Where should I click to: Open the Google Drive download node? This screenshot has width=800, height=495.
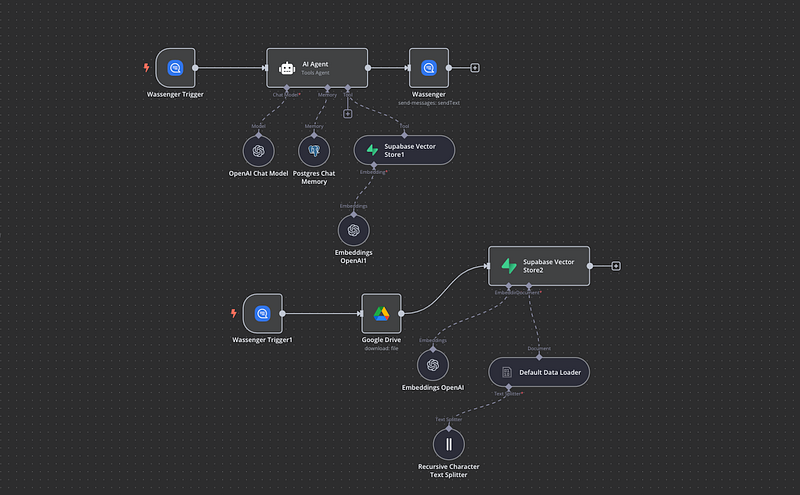[381, 313]
